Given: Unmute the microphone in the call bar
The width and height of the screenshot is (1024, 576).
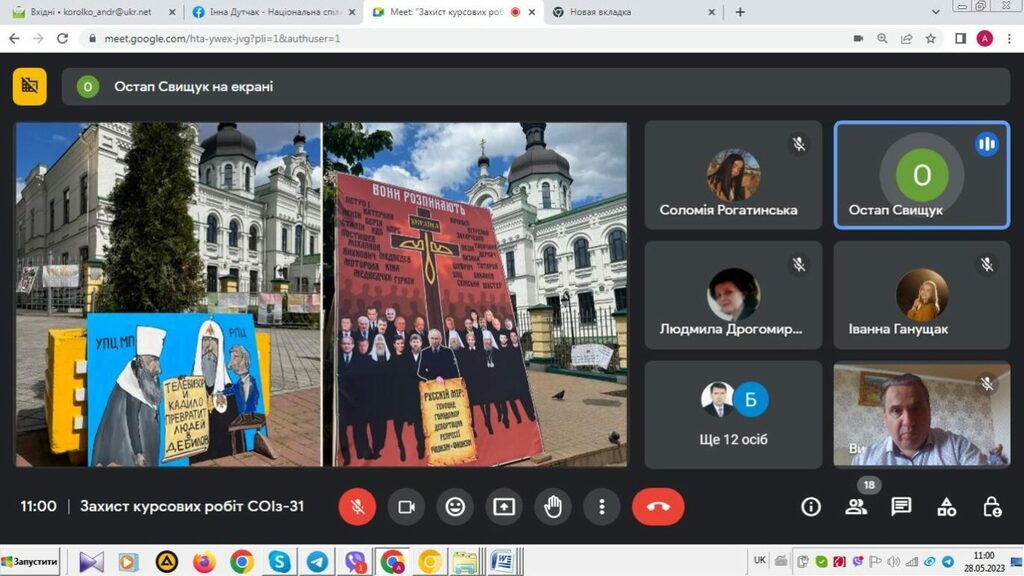Looking at the screenshot, I should [x=357, y=507].
